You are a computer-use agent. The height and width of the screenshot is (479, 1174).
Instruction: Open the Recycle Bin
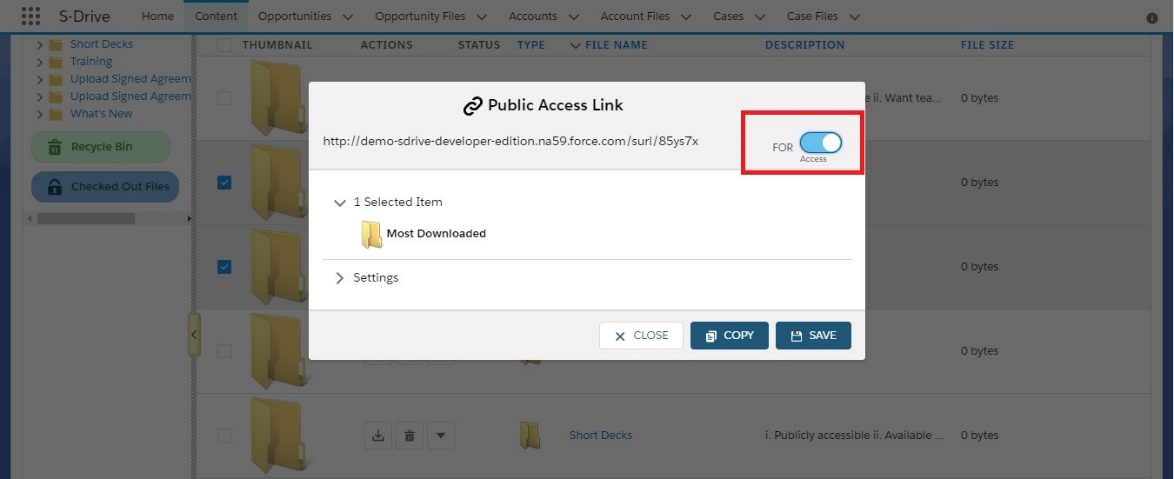100,147
